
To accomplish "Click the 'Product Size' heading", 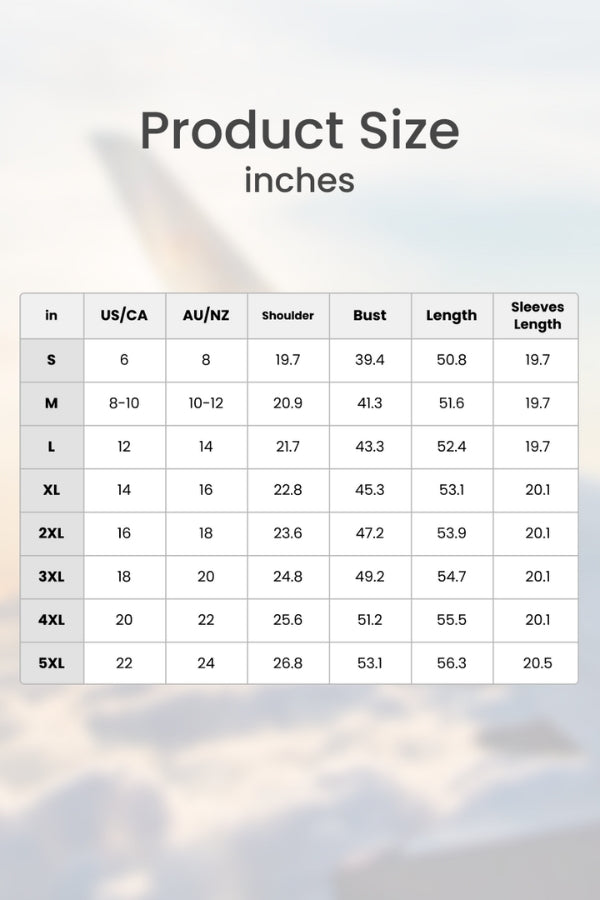I will pyautogui.click(x=299, y=130).
